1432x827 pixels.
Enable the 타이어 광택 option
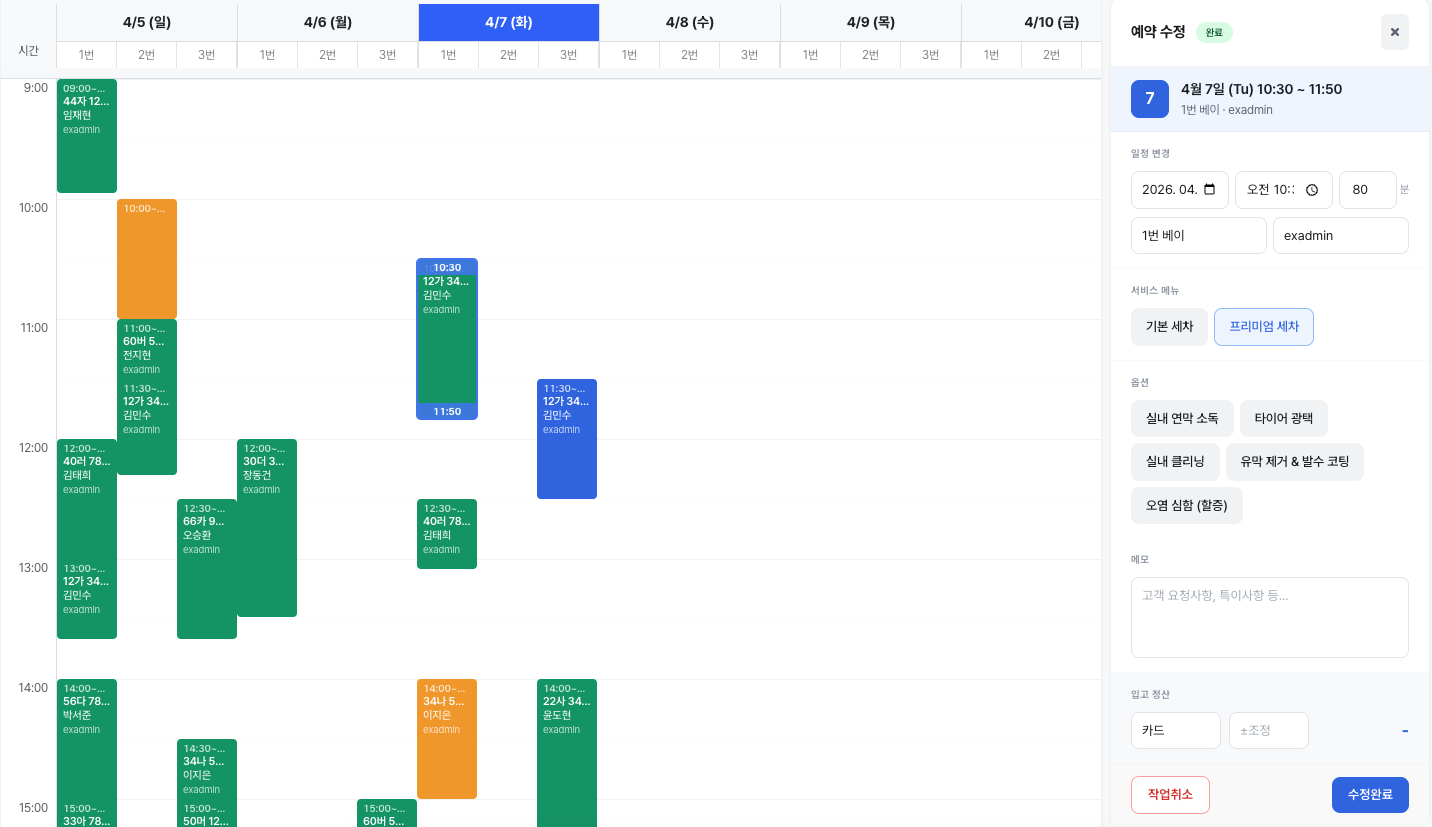click(1283, 419)
